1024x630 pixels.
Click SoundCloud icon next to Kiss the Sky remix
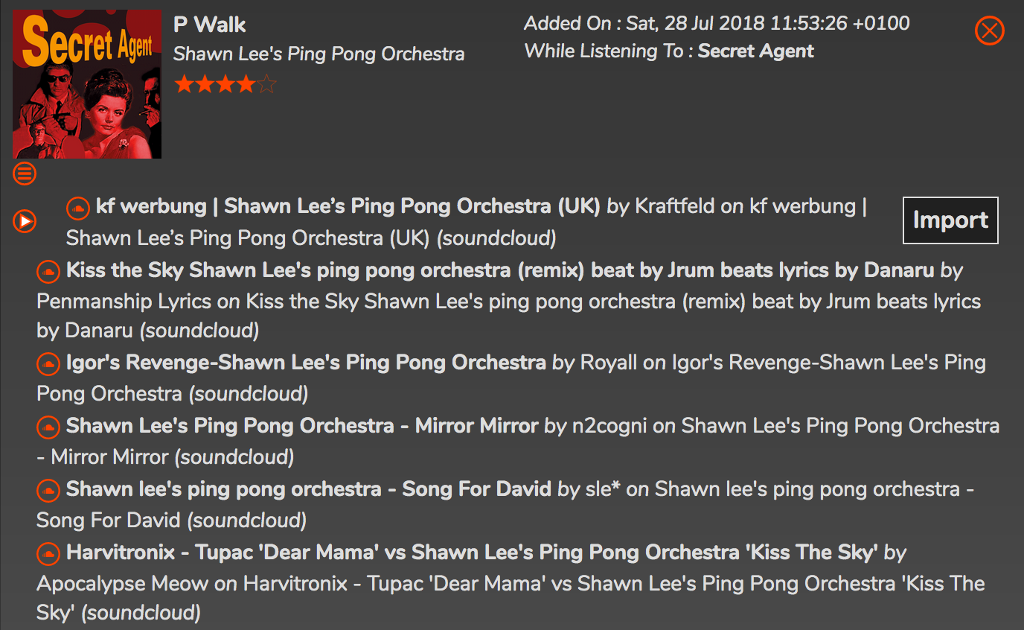point(48,272)
